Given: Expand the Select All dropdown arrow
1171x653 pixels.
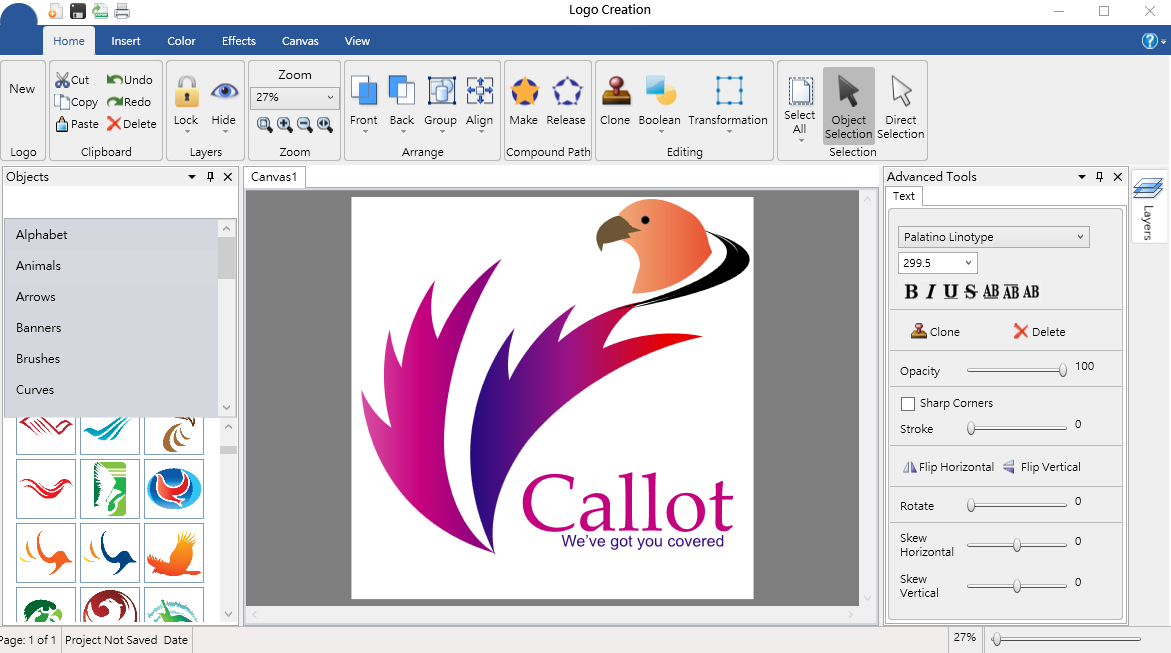Looking at the screenshot, I should (x=800, y=140).
